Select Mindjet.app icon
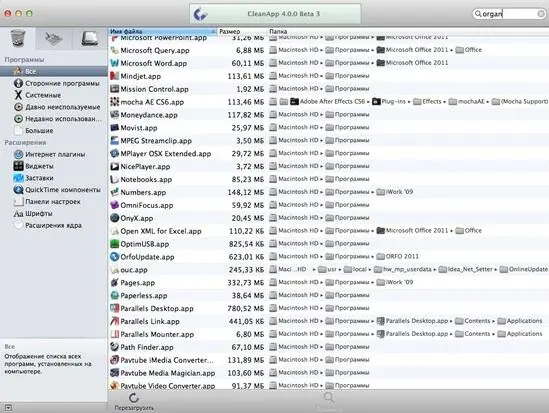549x413 pixels. coord(114,76)
